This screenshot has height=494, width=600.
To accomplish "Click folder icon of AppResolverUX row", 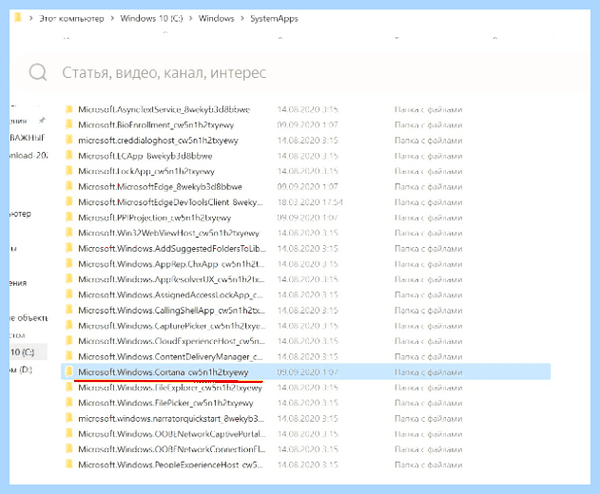I will (69, 279).
